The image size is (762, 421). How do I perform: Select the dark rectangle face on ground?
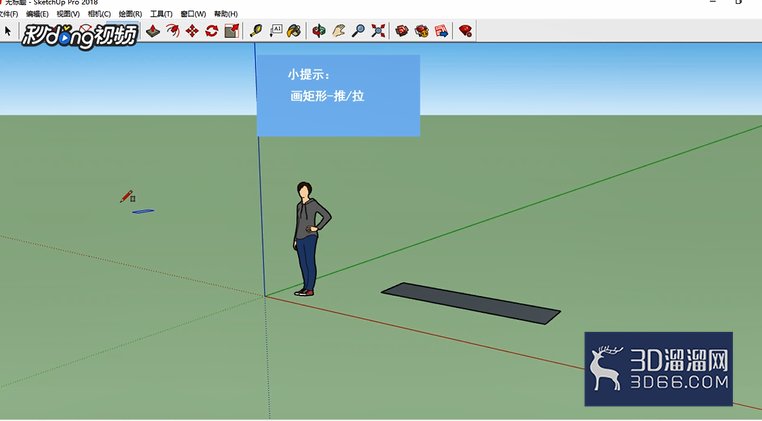coord(470,303)
